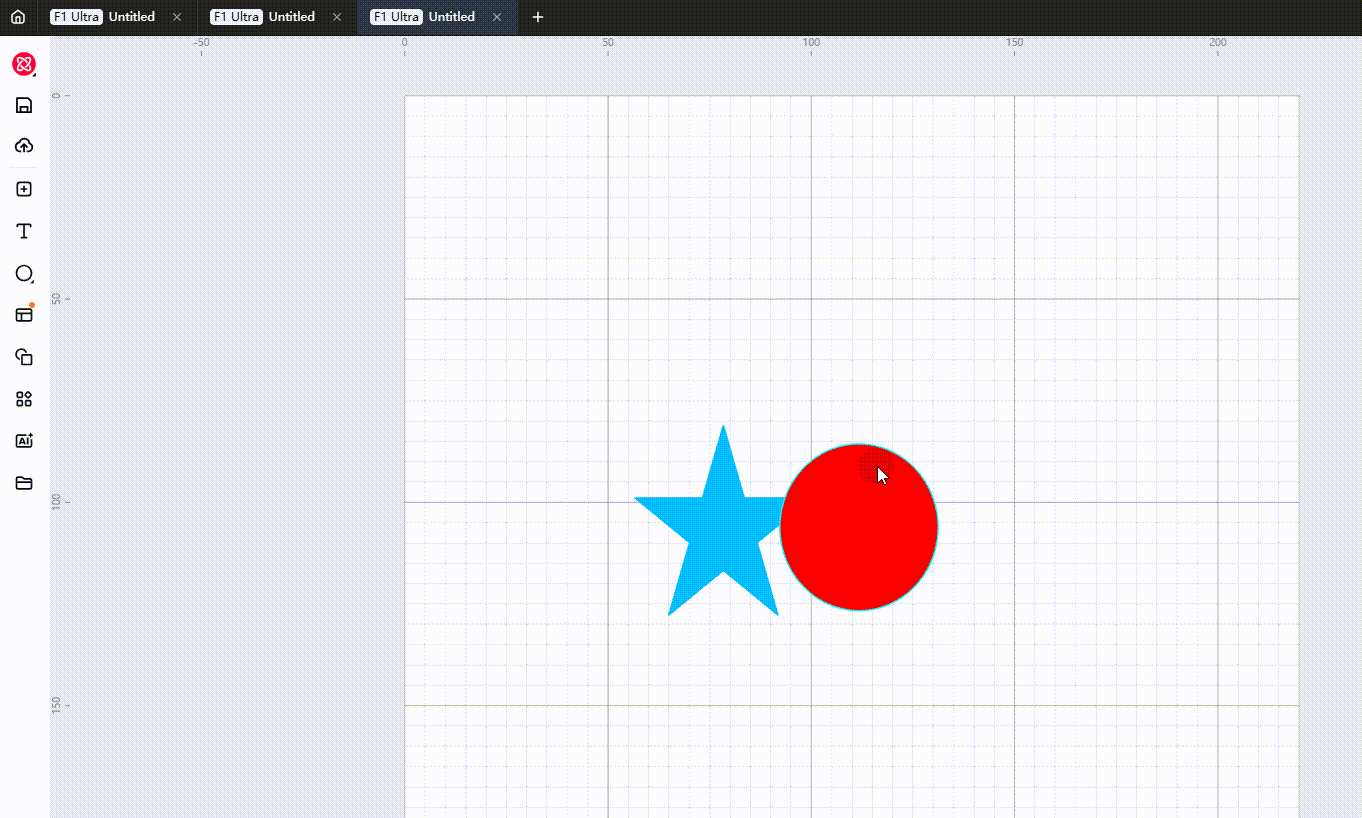Add a new tab with plus button
Image resolution: width=1362 pixels, height=818 pixels.
coord(538,17)
